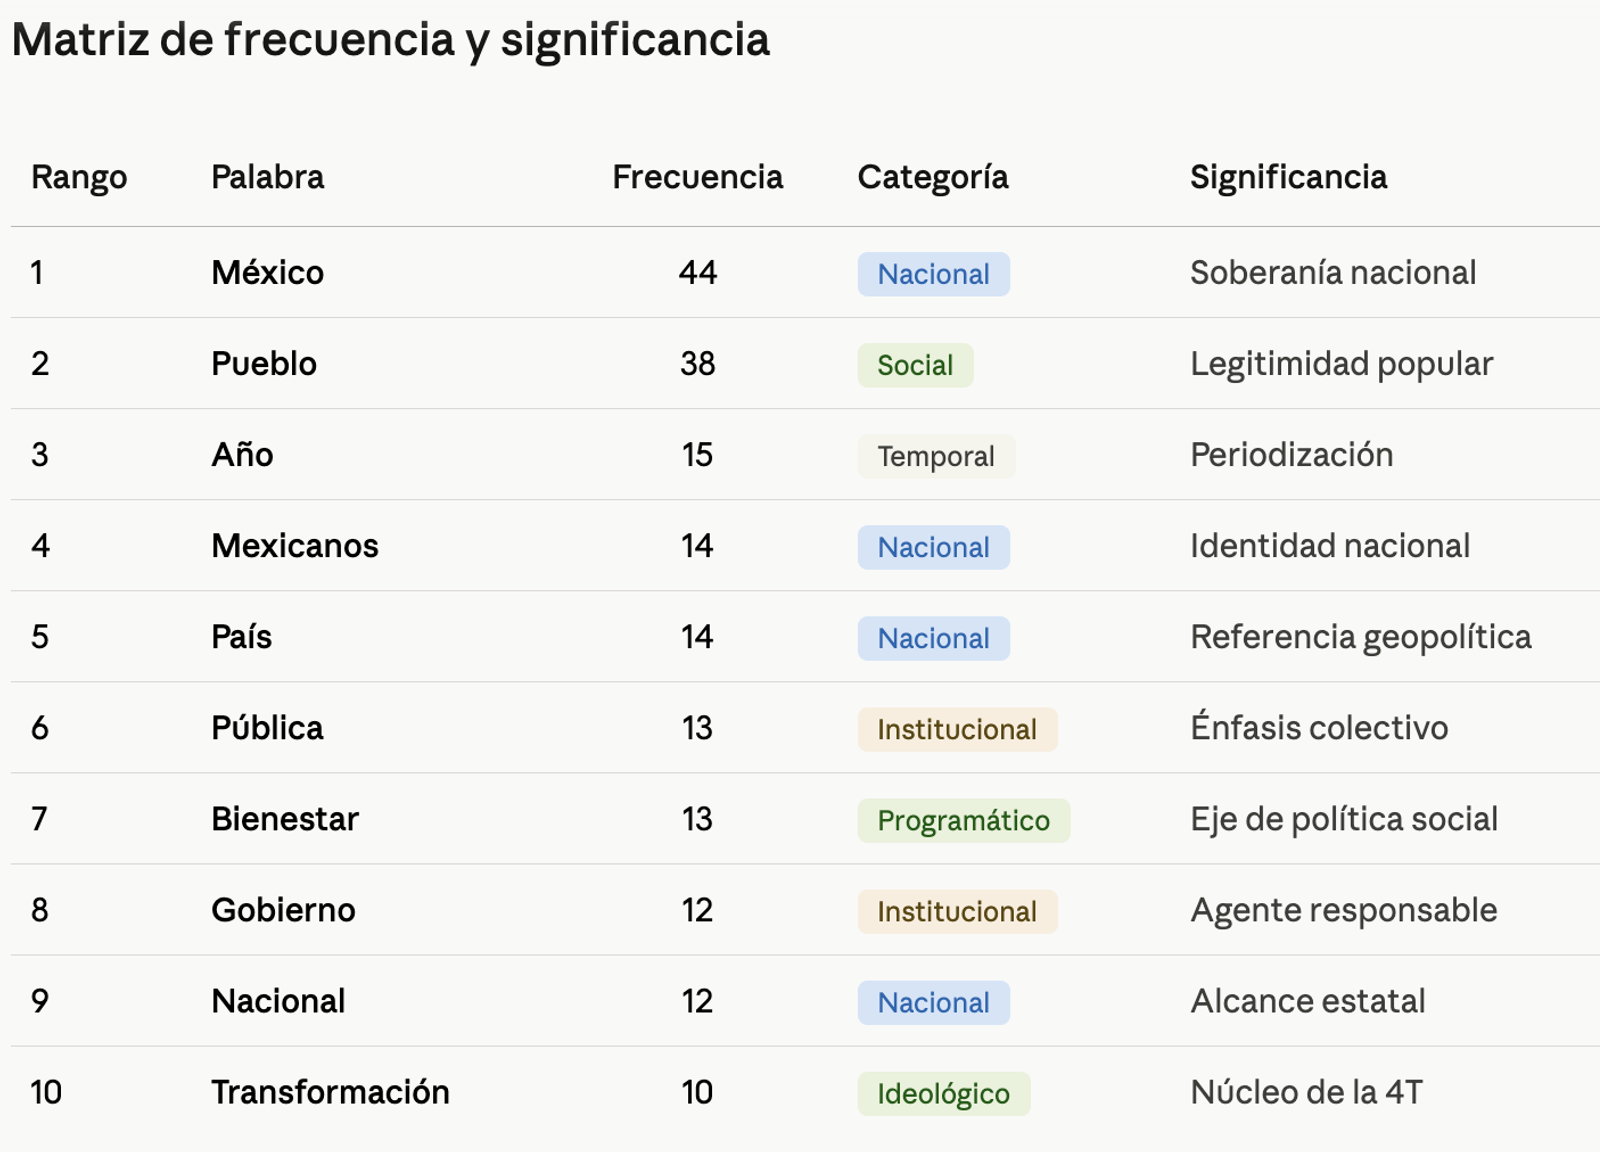Select the Temporal category tag

[936, 456]
